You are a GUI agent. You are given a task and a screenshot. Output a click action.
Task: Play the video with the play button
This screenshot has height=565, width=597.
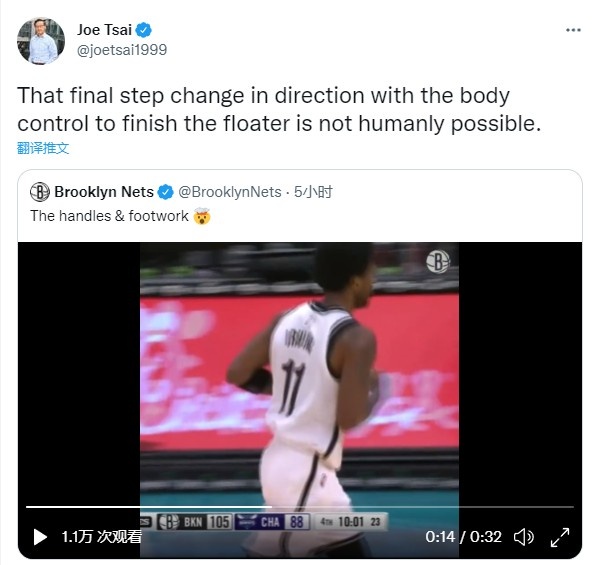point(40,537)
